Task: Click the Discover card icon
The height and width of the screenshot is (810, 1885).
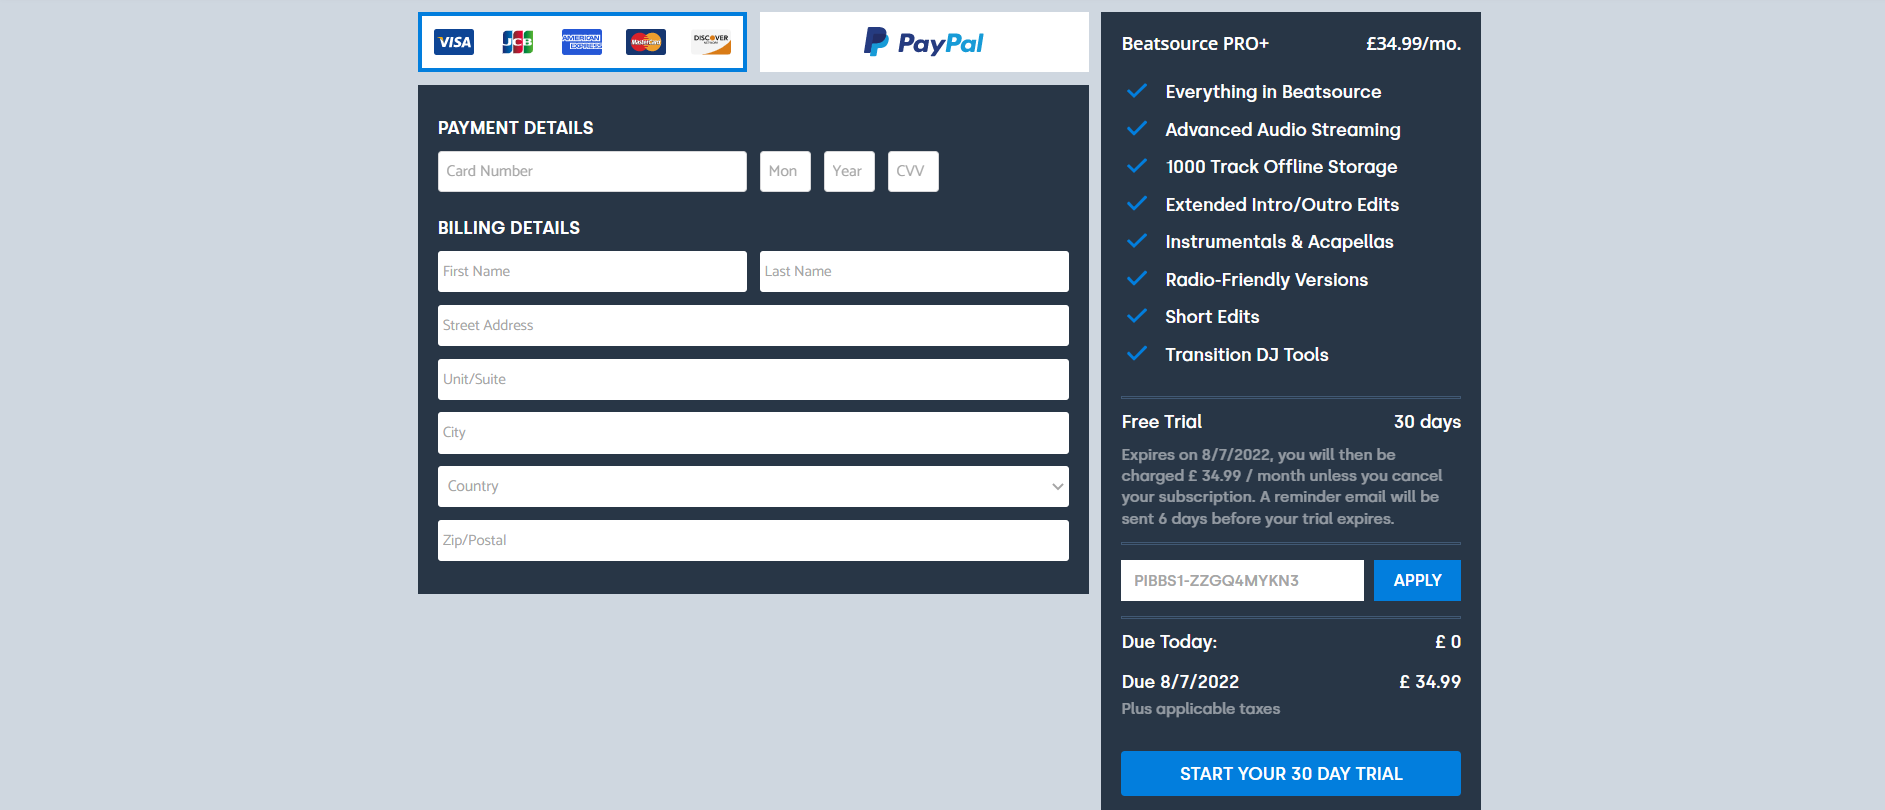Action: click(711, 42)
